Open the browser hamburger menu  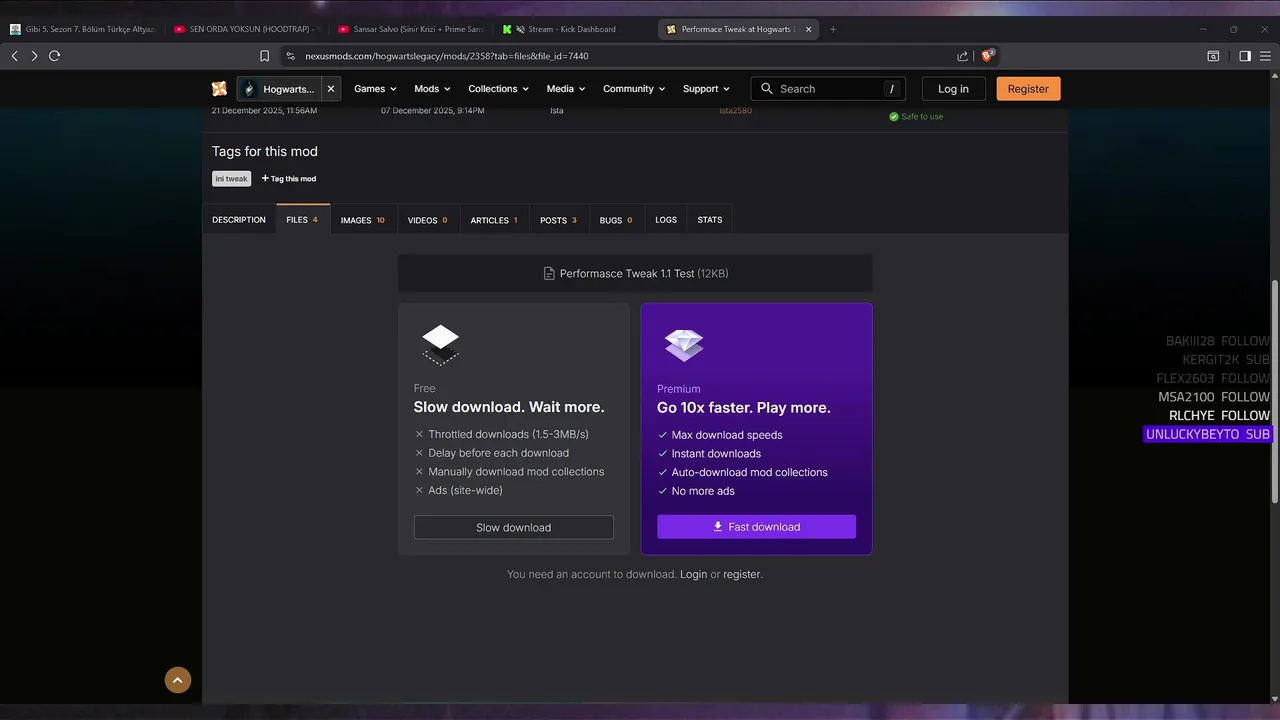1266,56
